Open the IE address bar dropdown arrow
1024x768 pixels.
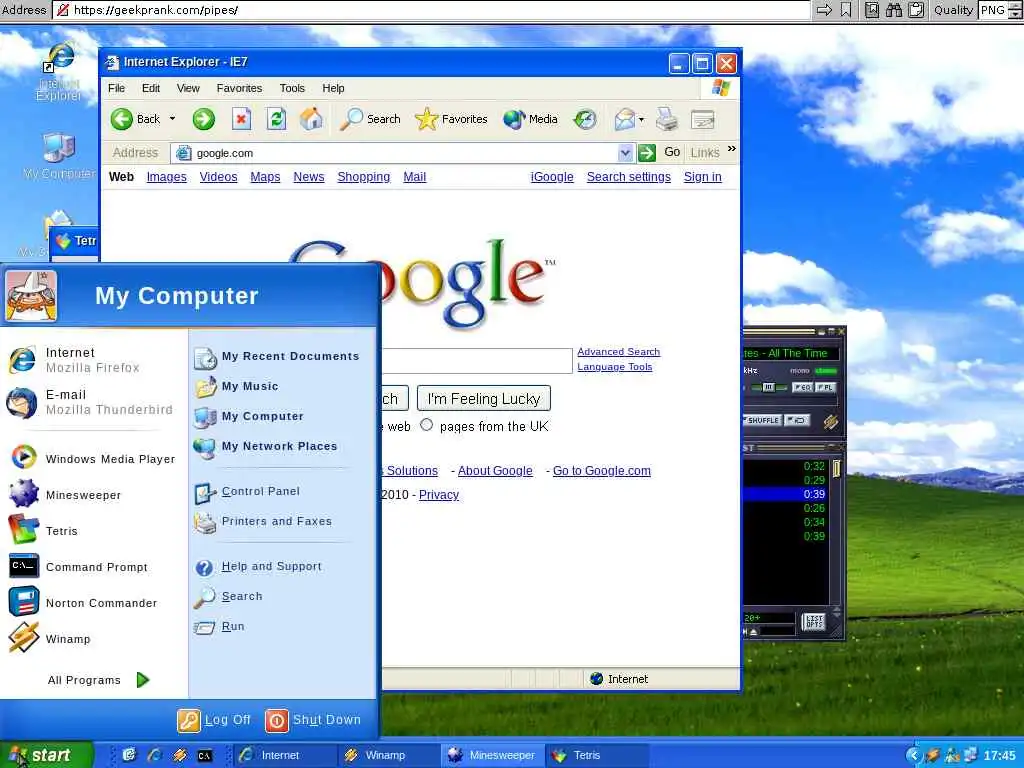point(625,153)
